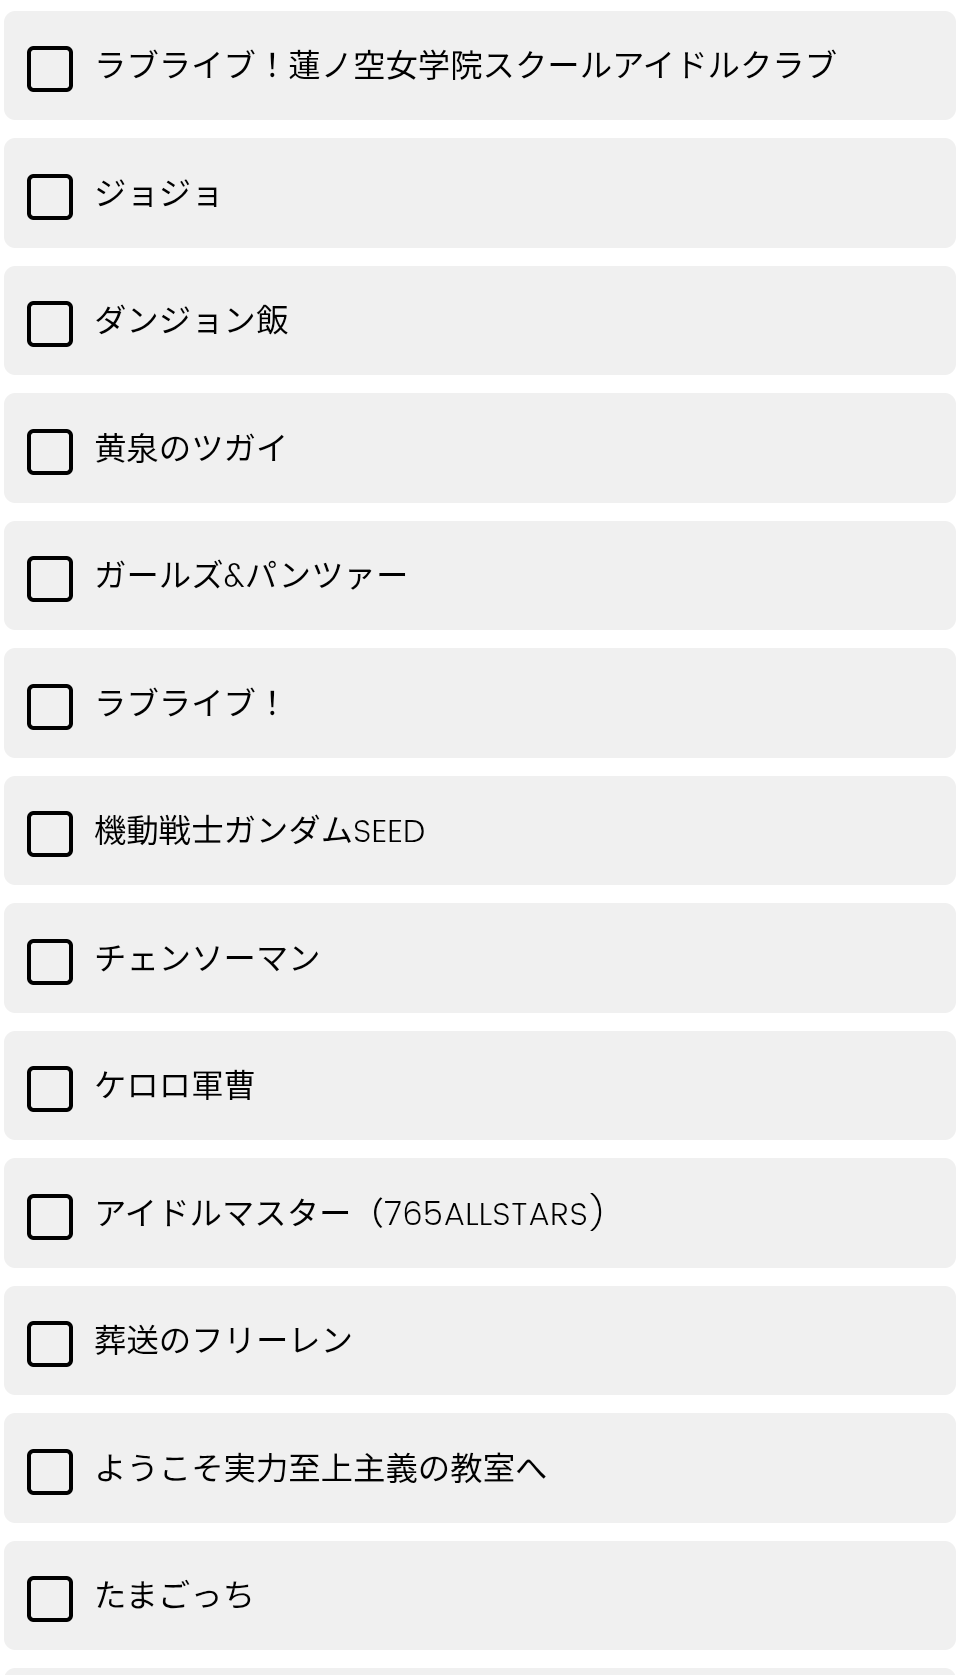Click the チェンソーマン label text
Image resolution: width=960 pixels, height=1675 pixels.
point(208,959)
